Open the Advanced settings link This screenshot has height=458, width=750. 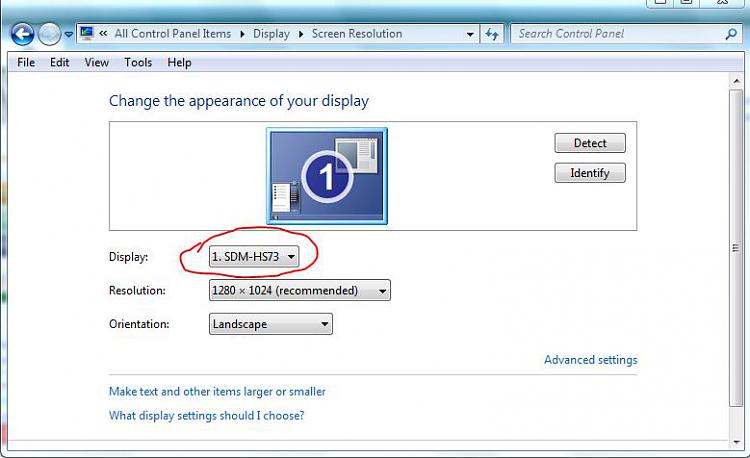coord(591,360)
